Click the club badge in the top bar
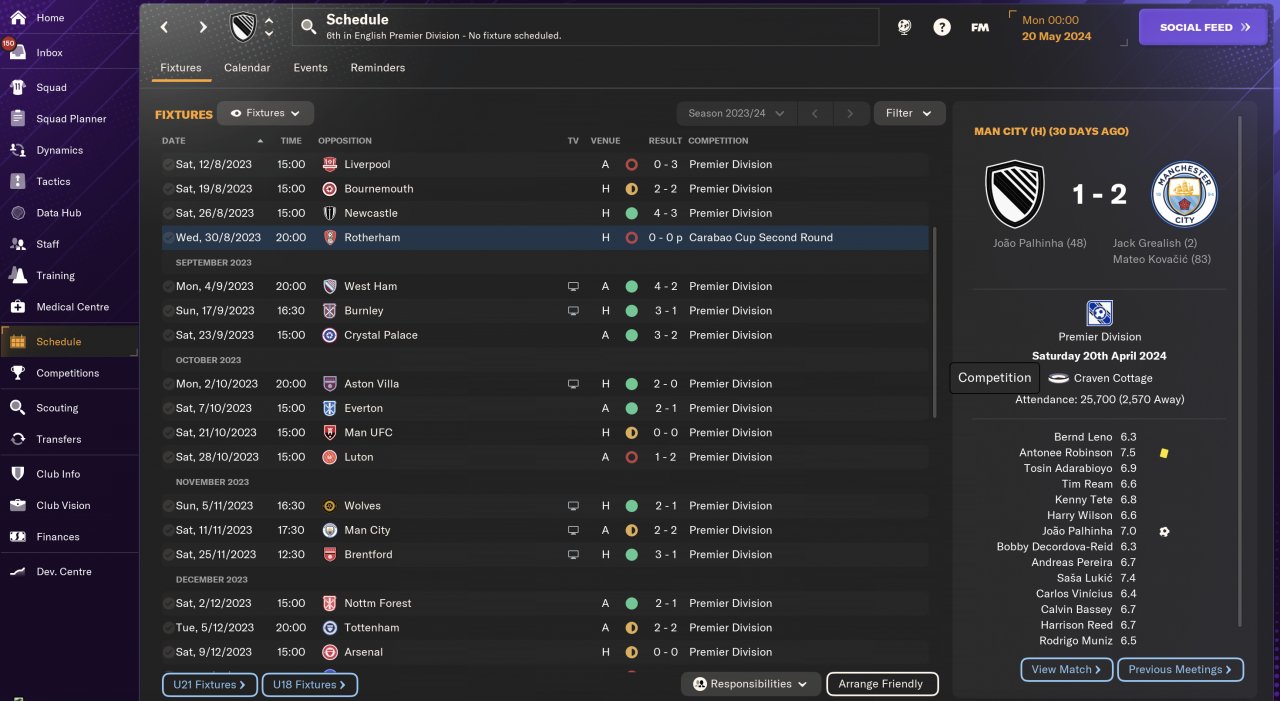 (x=243, y=27)
